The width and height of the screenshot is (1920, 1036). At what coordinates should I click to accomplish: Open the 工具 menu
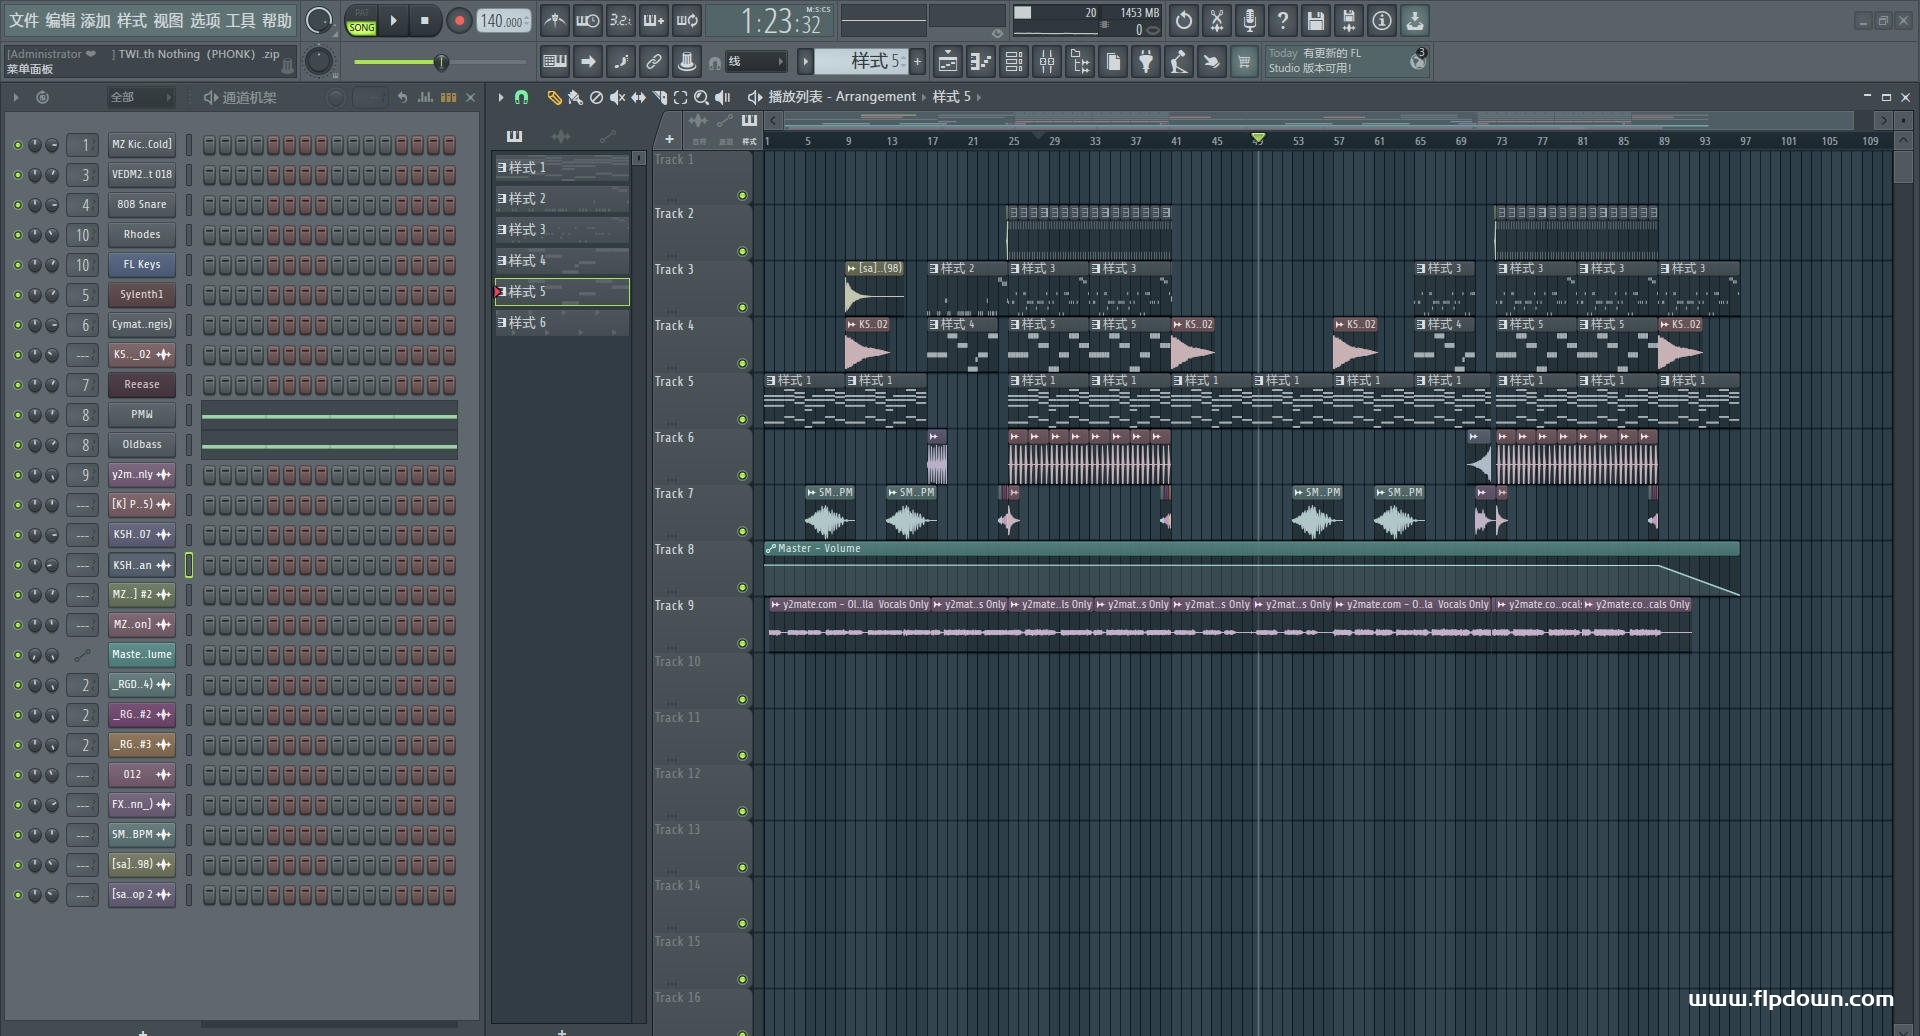coord(240,20)
